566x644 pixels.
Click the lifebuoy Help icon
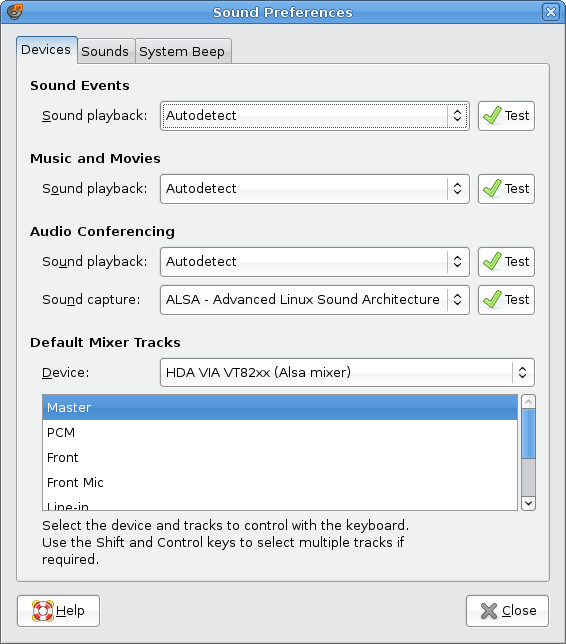tap(43, 611)
